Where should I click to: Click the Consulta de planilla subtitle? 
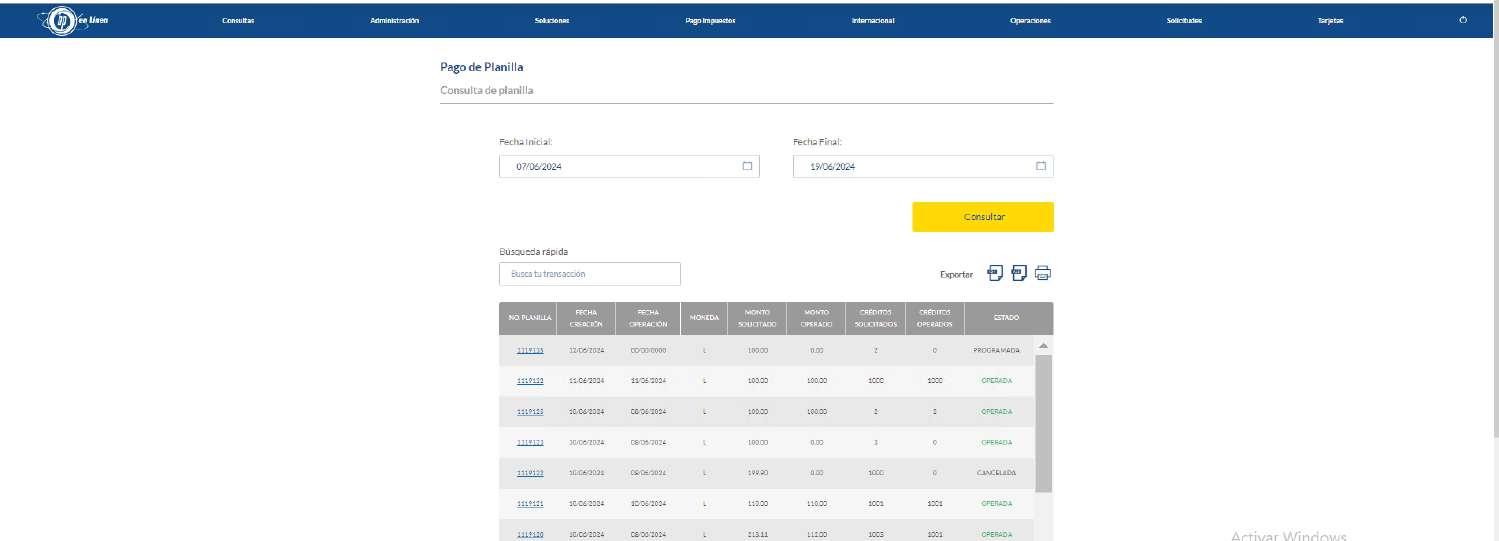pos(487,90)
